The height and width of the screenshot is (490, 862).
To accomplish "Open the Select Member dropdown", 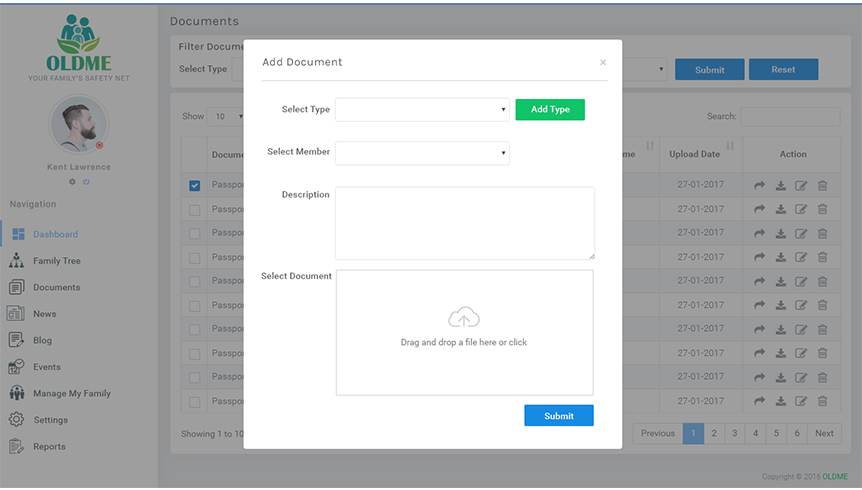I will tap(422, 153).
